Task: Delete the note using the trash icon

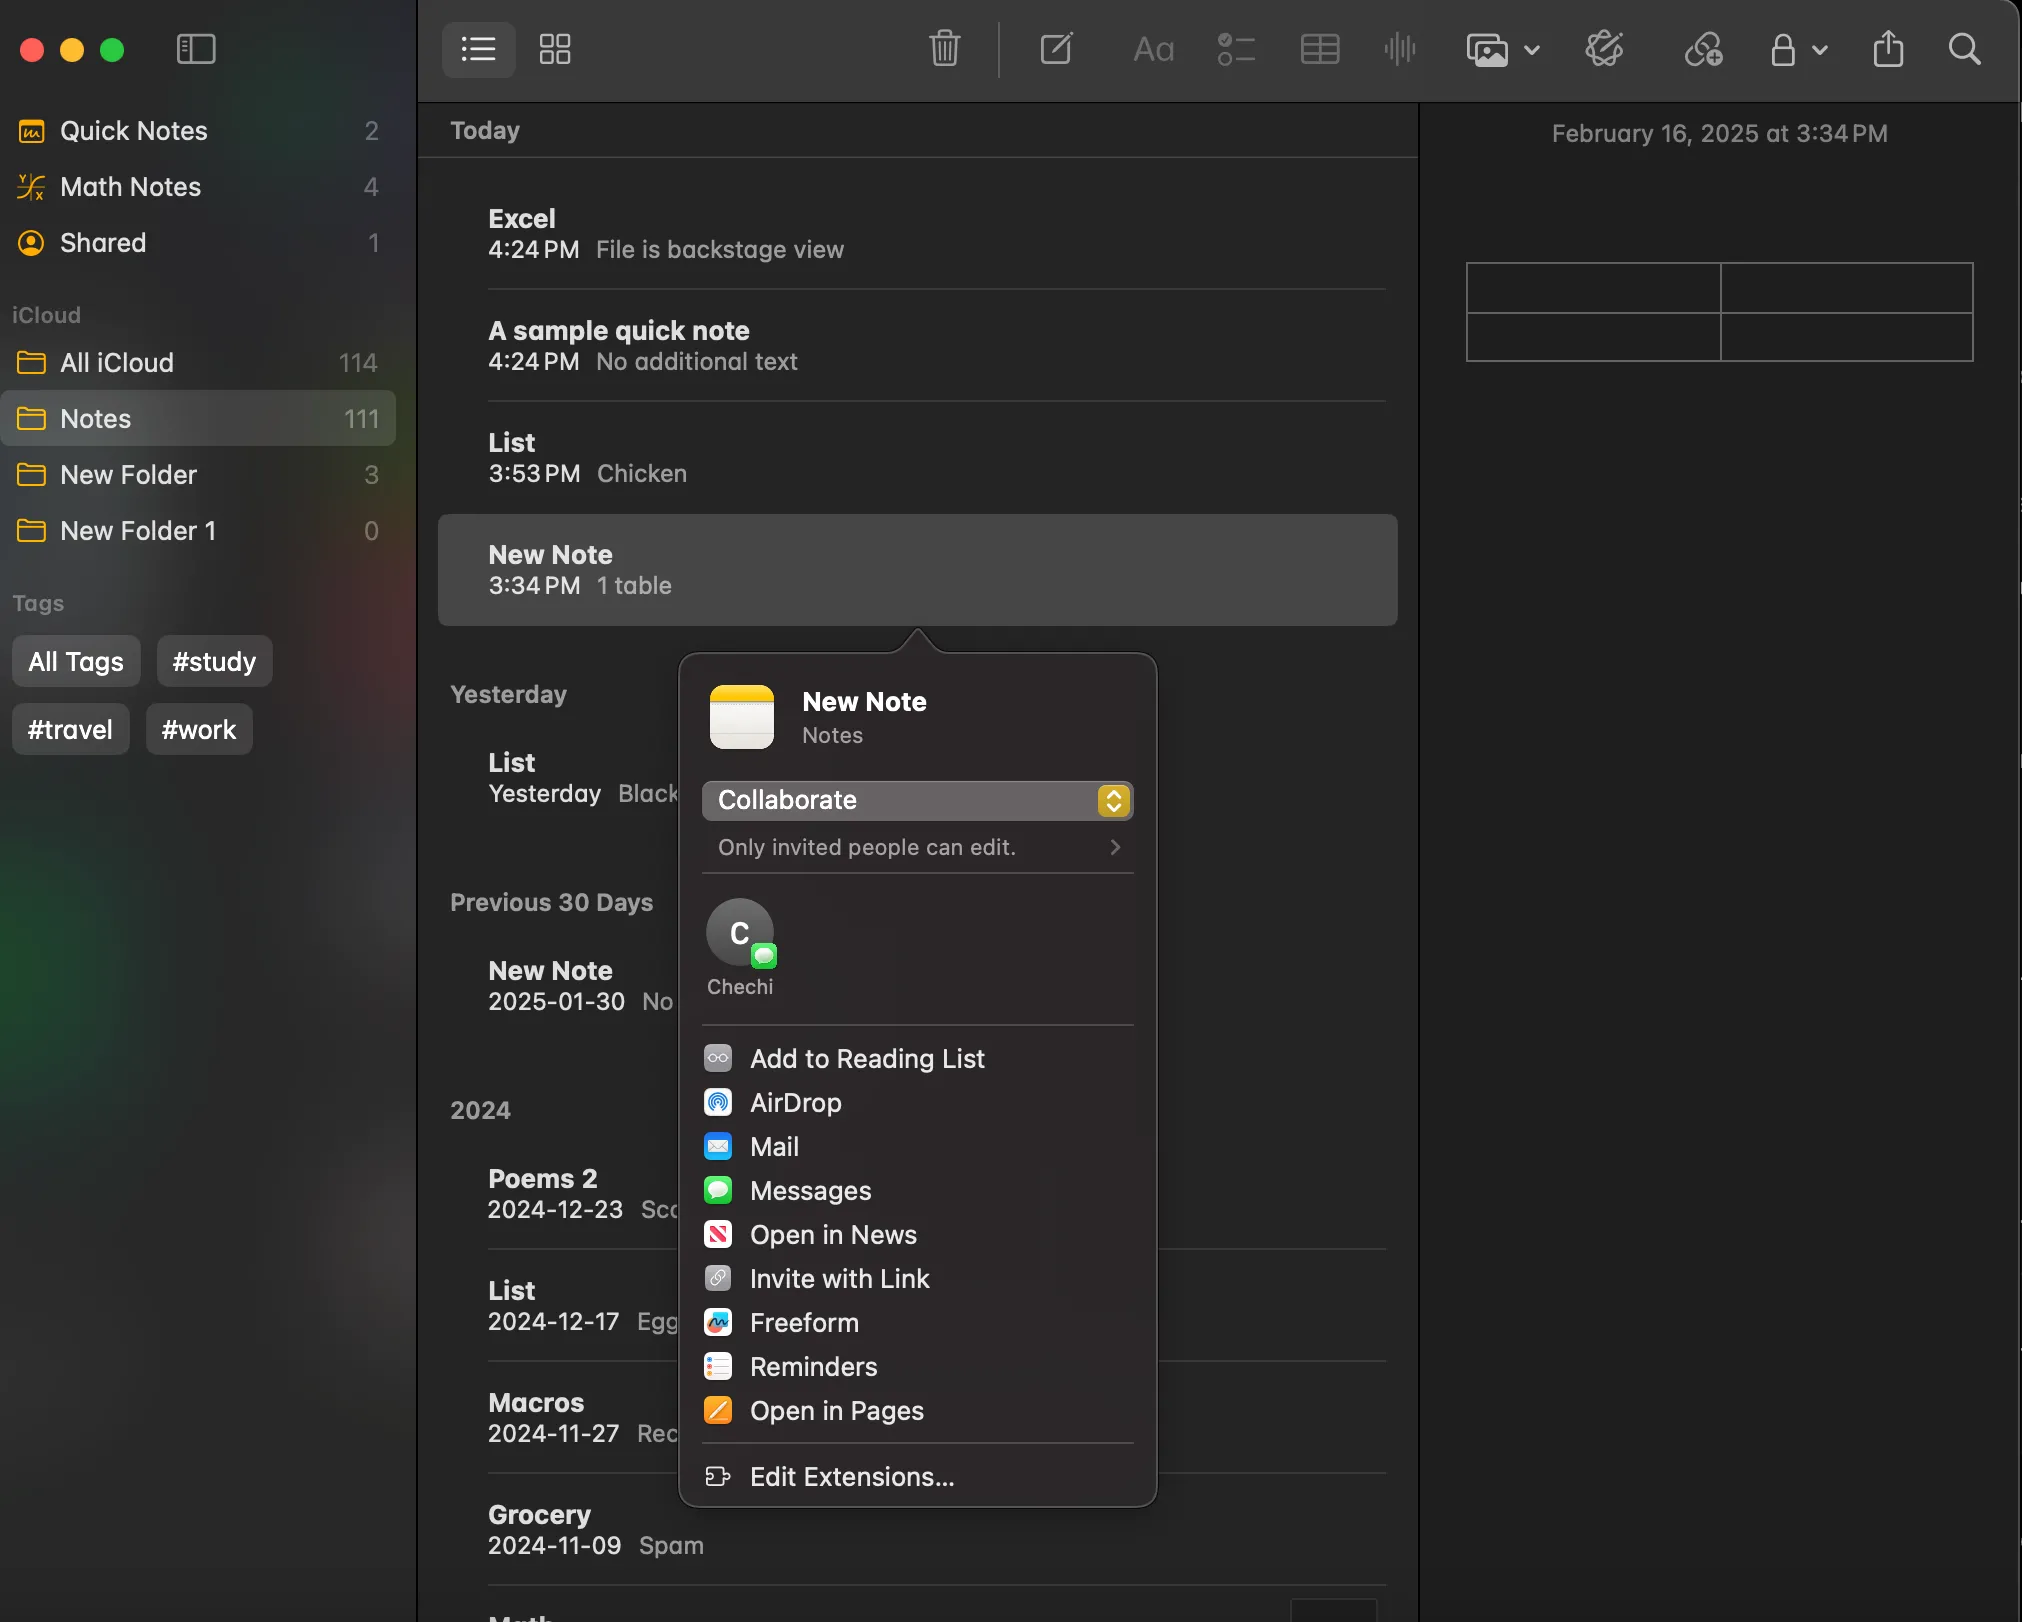Action: (x=944, y=49)
